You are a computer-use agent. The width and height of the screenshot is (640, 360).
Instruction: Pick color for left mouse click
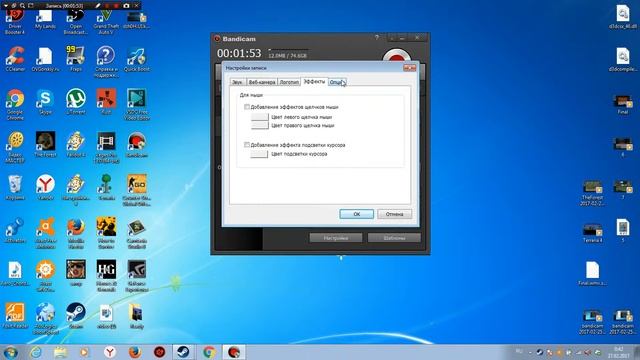point(260,117)
